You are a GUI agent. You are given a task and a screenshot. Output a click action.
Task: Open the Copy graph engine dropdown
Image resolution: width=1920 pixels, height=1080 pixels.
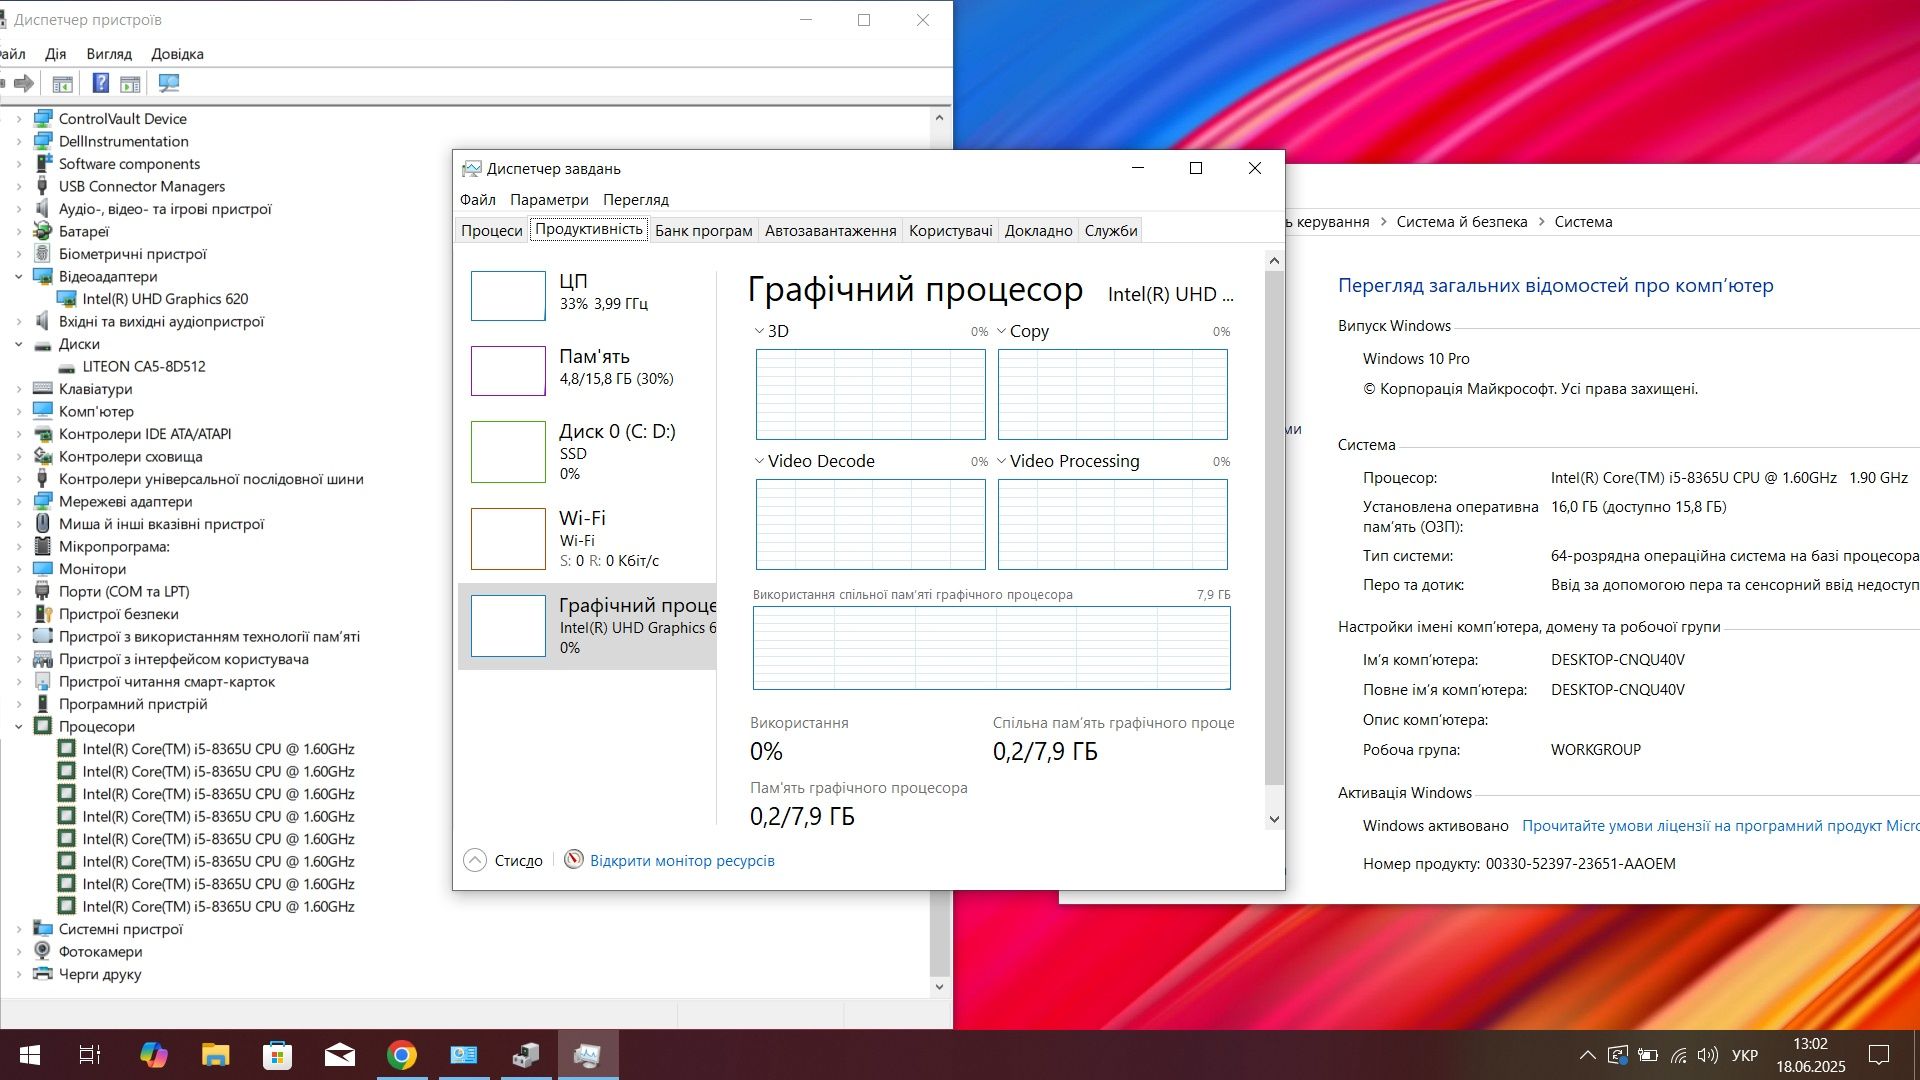click(x=1001, y=331)
